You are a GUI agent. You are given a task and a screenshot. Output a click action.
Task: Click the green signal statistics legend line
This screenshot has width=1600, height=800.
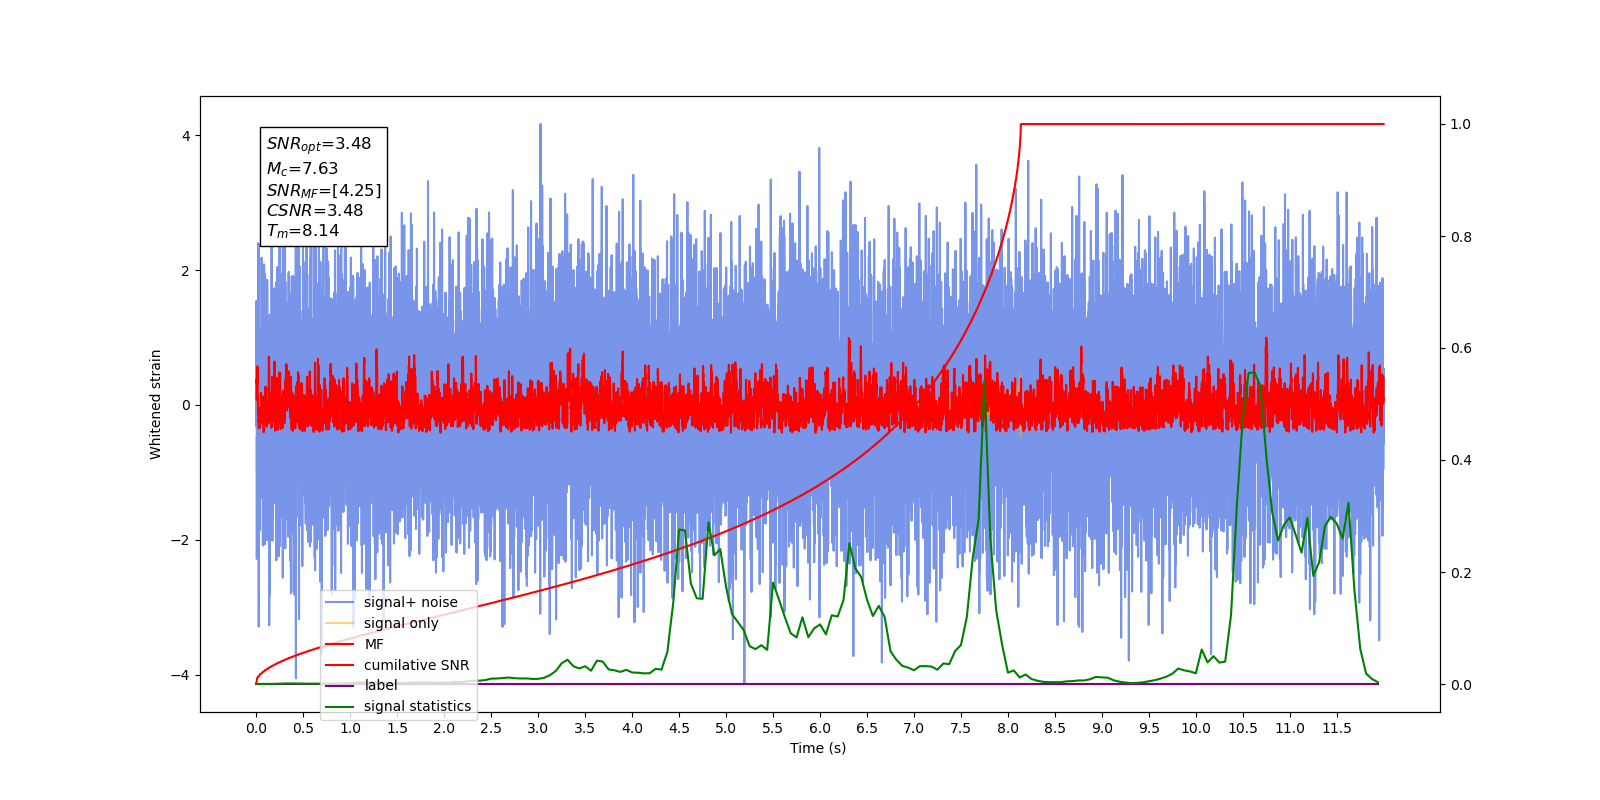[341, 707]
